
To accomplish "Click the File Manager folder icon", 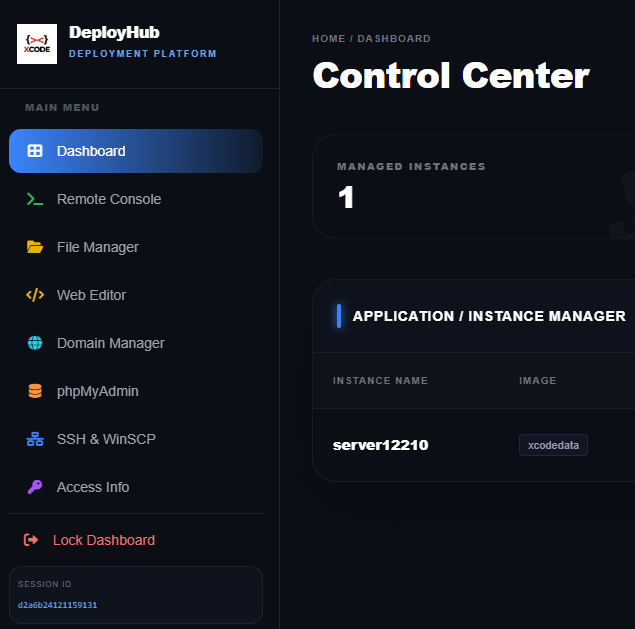I will 35,247.
